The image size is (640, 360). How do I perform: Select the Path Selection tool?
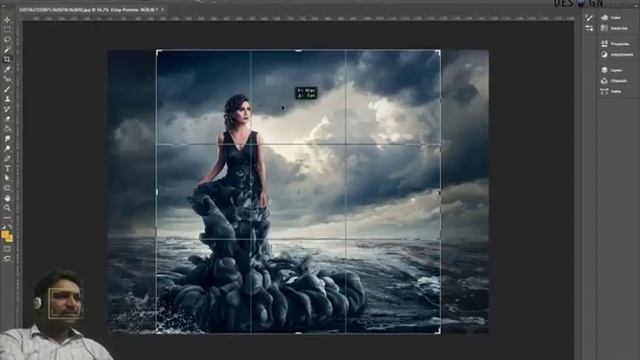[x=7, y=178]
